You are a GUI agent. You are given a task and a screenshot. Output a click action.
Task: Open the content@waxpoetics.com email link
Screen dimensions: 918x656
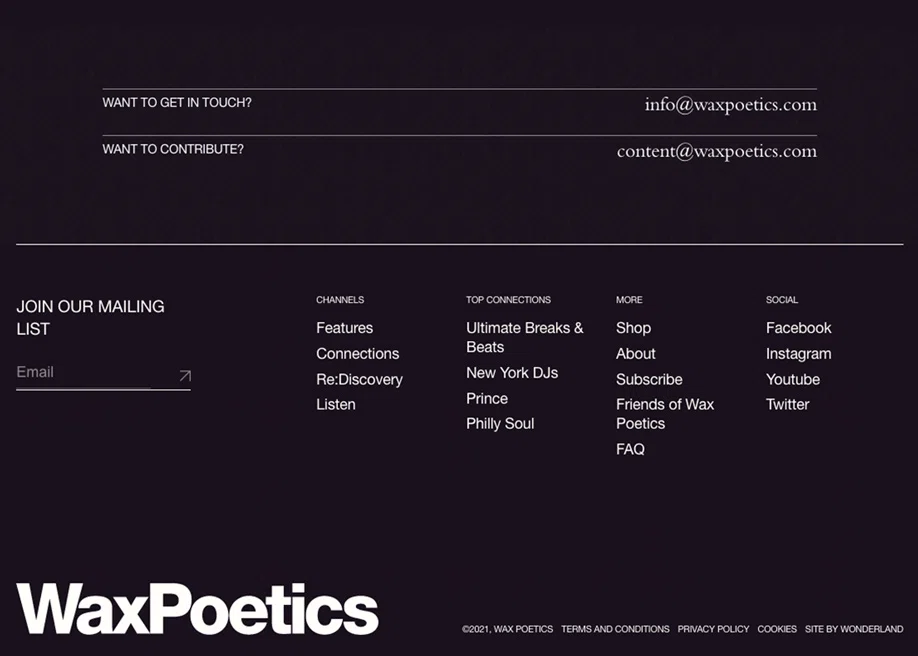tap(716, 151)
